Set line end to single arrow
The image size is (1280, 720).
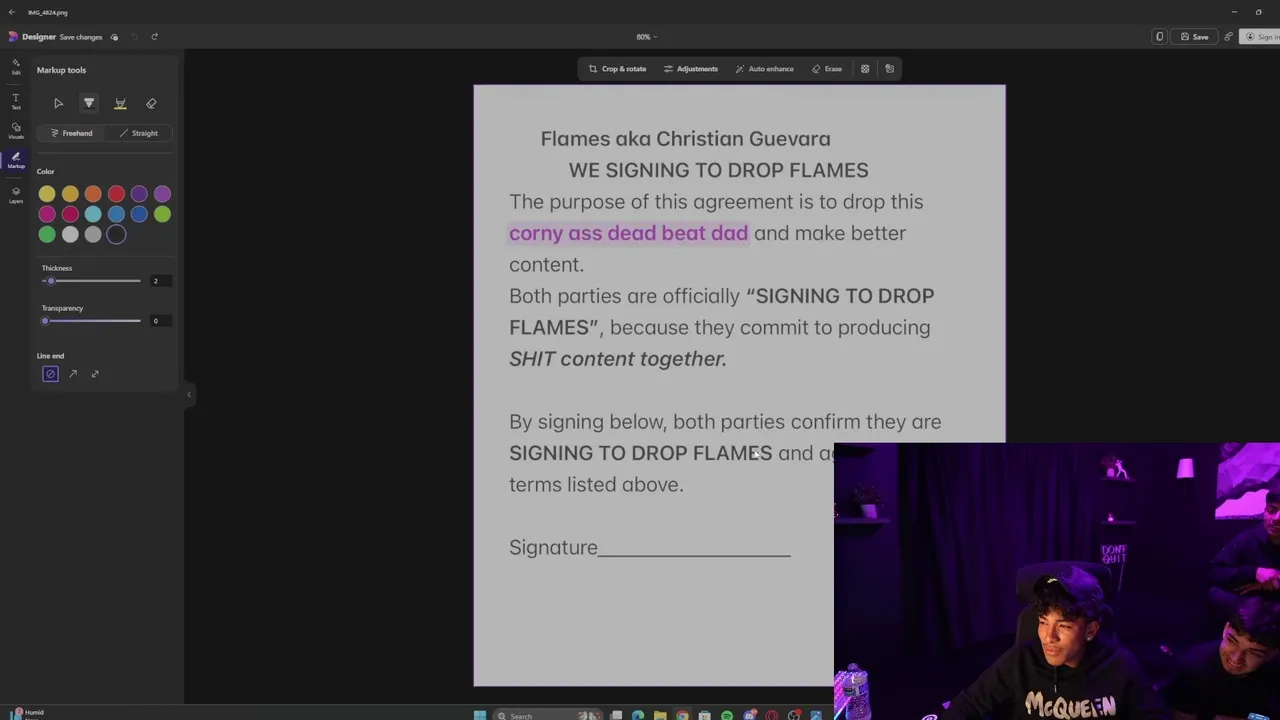[x=73, y=374]
